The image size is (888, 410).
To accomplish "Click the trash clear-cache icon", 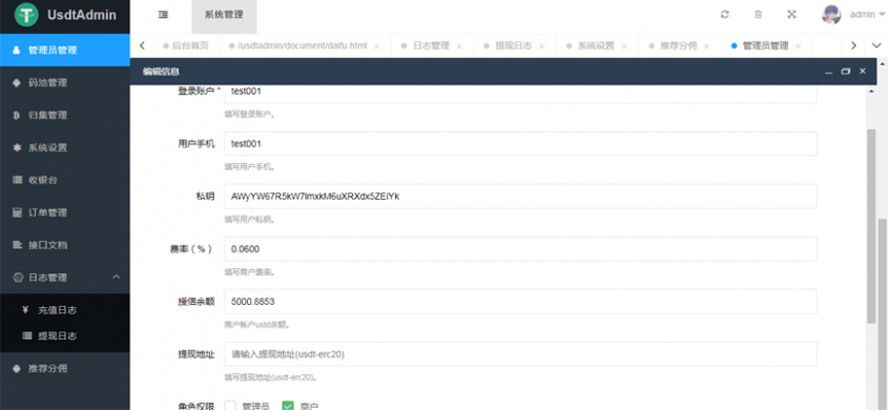I will point(758,15).
